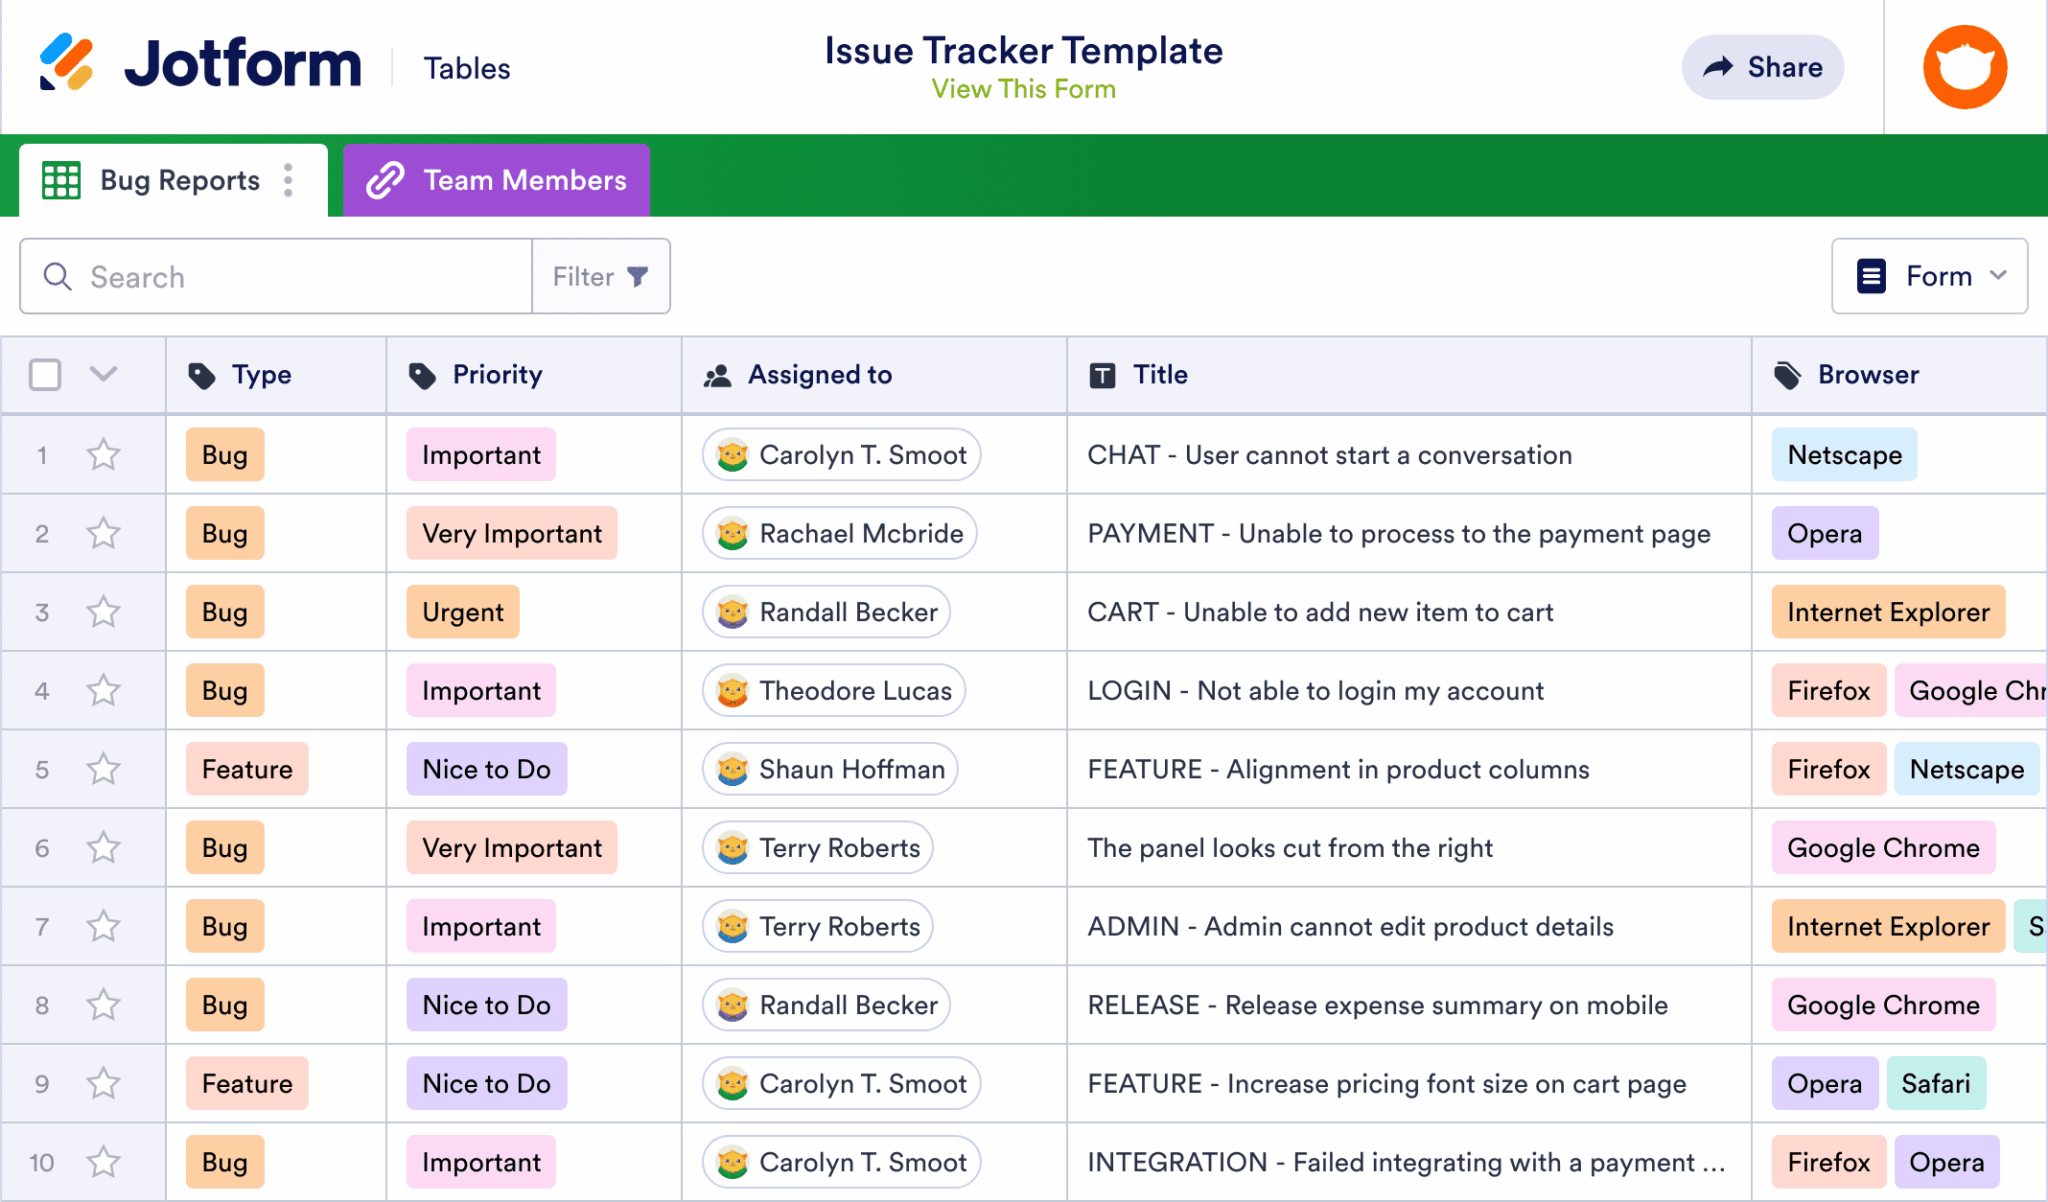Expand the chevron next to select-all checkbox
The height and width of the screenshot is (1202, 2048).
tap(102, 374)
